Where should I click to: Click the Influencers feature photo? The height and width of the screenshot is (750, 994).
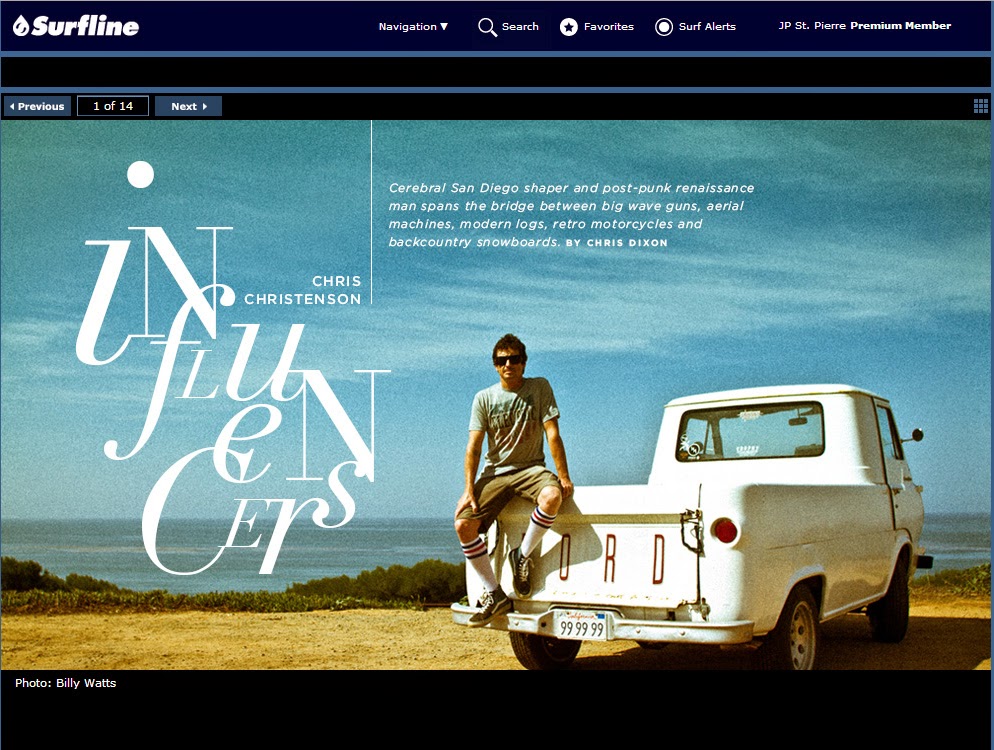(496, 395)
